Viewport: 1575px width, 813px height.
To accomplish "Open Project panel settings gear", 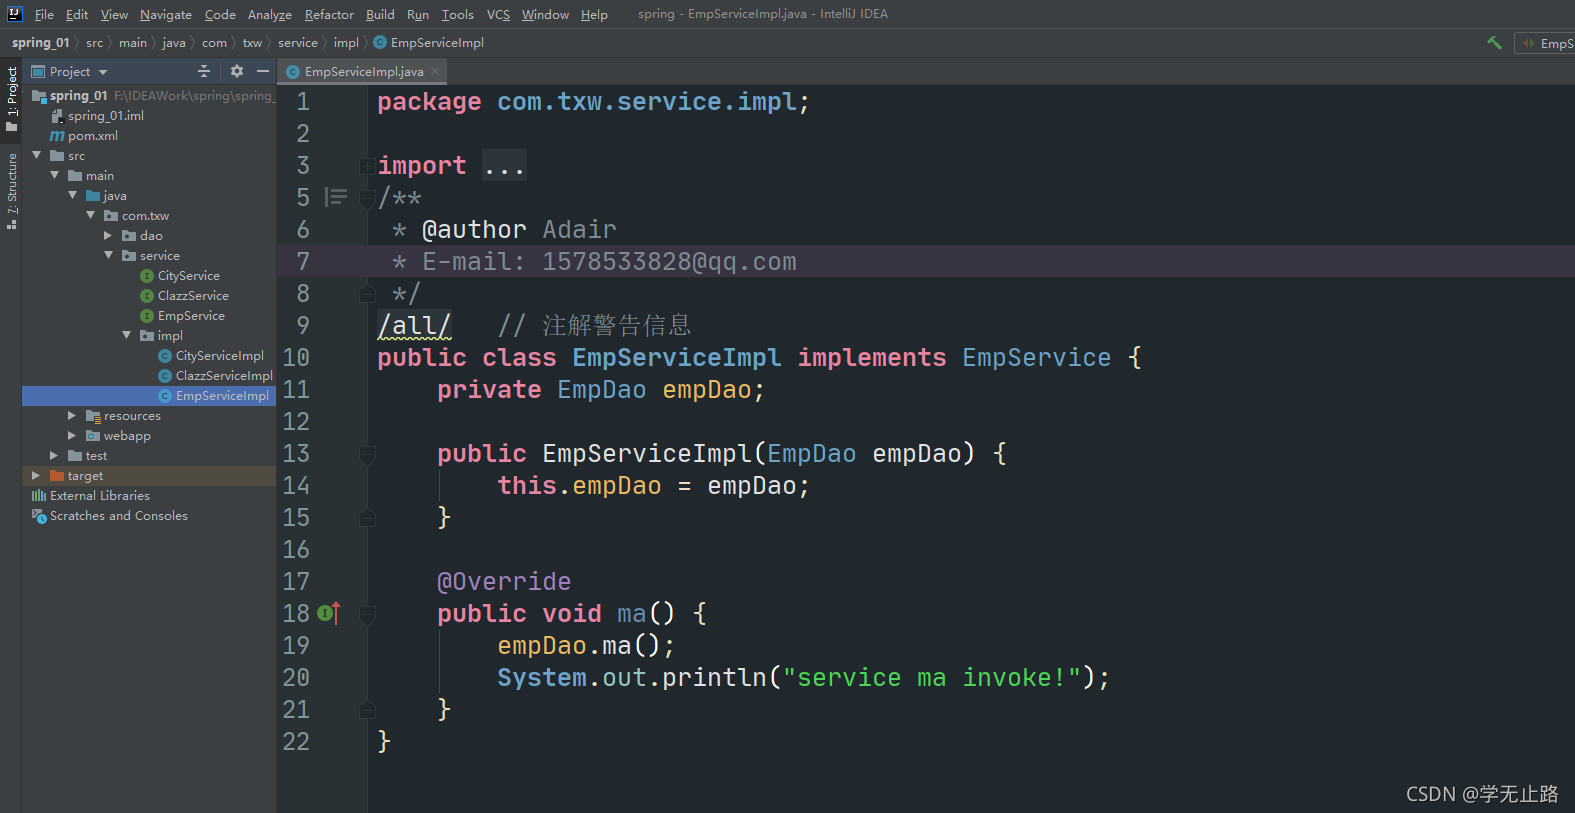I will click(x=237, y=71).
